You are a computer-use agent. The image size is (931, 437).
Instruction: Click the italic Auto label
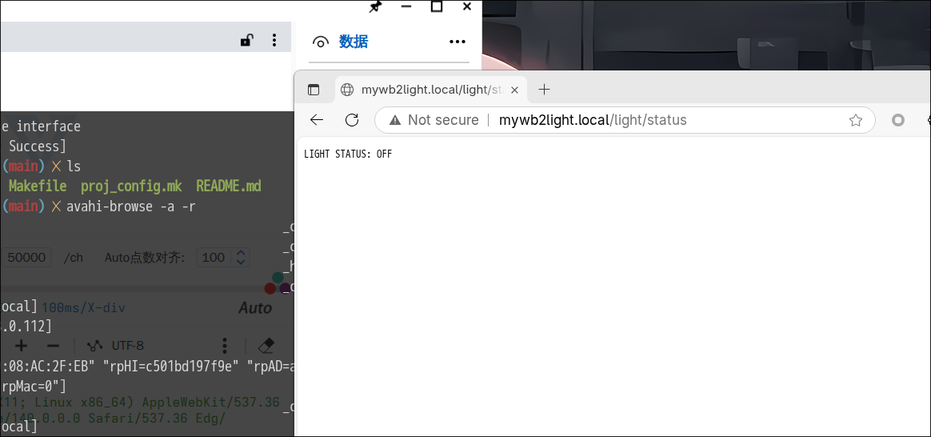click(255, 308)
